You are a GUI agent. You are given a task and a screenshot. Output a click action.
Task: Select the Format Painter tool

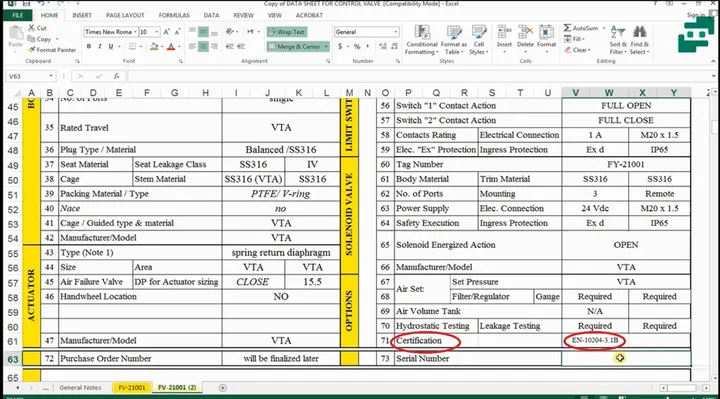tap(52, 50)
